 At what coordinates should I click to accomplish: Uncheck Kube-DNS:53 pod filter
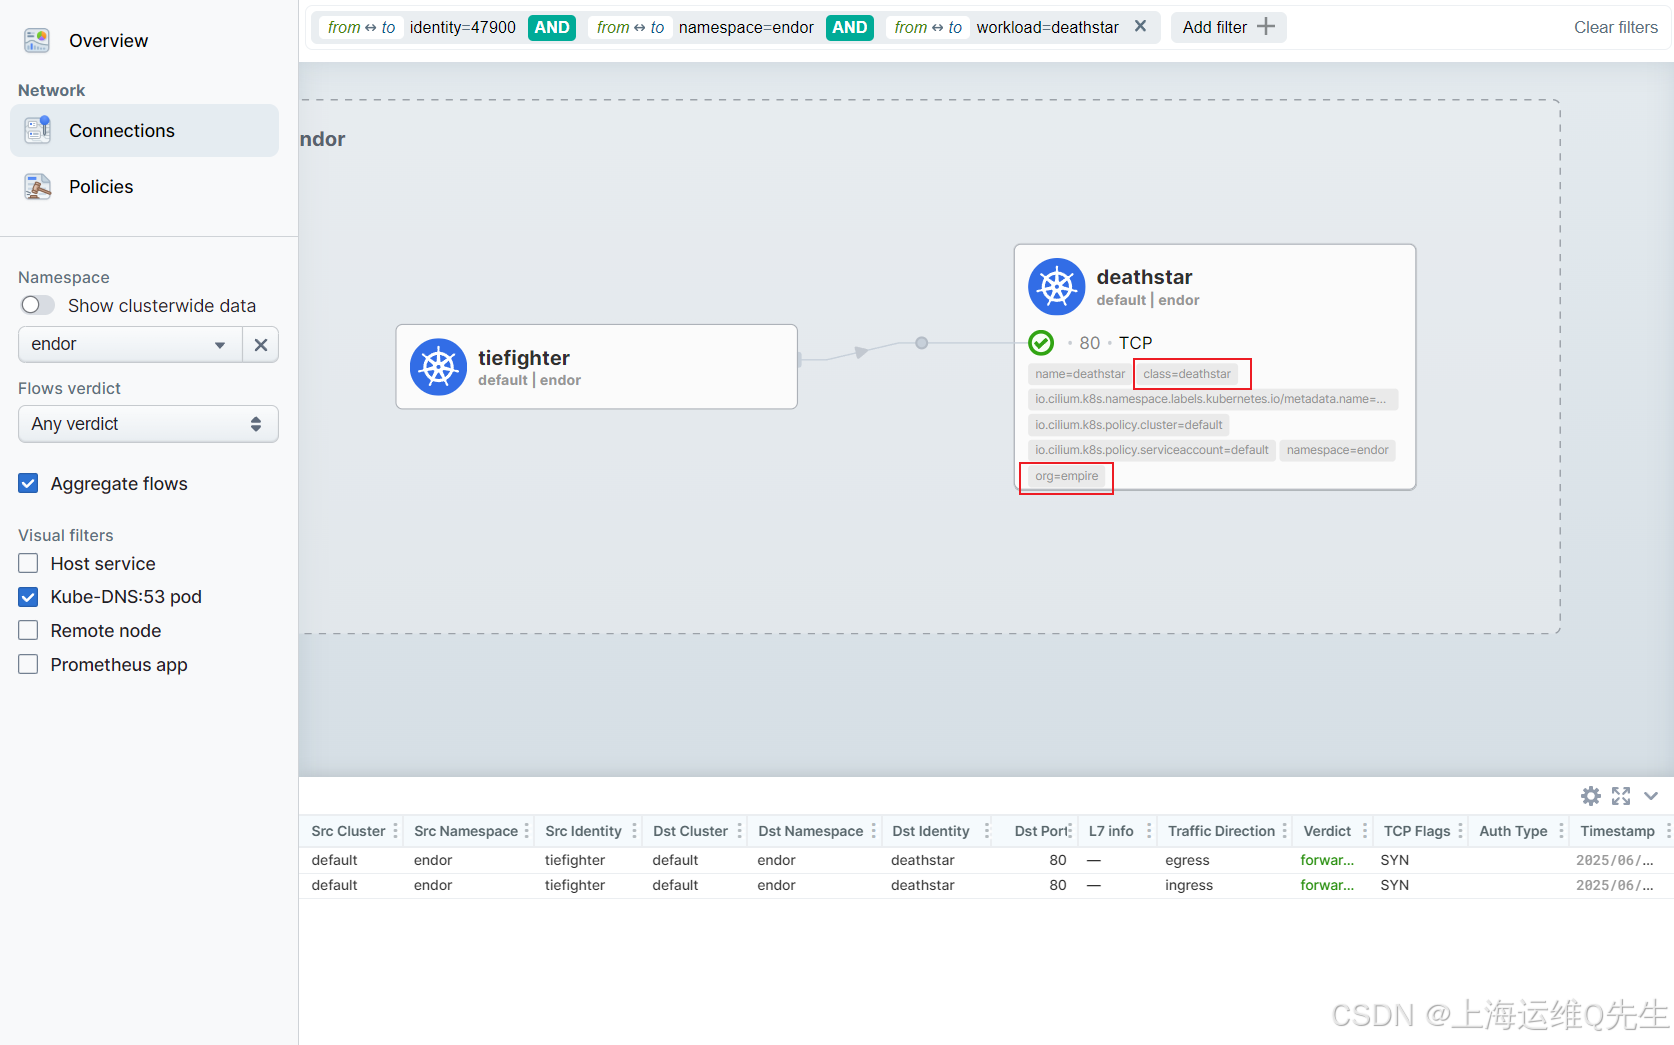pos(28,597)
